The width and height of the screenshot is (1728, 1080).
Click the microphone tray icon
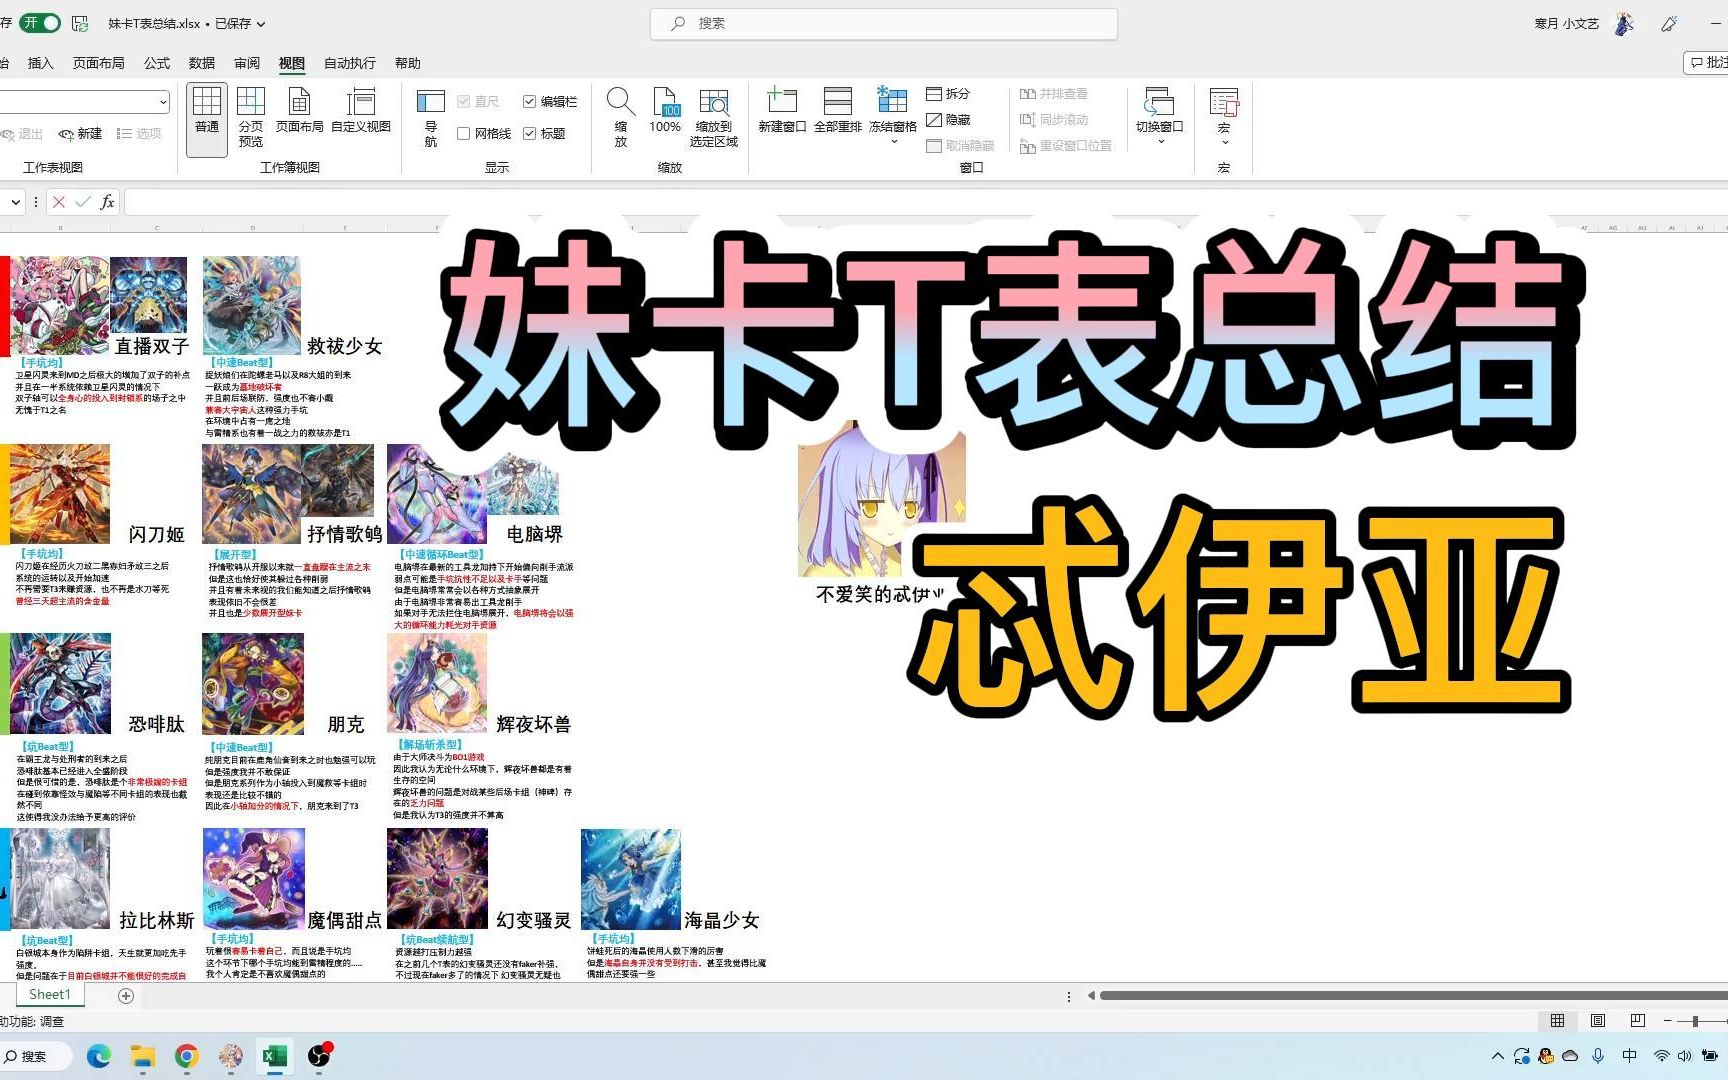[x=1598, y=1056]
